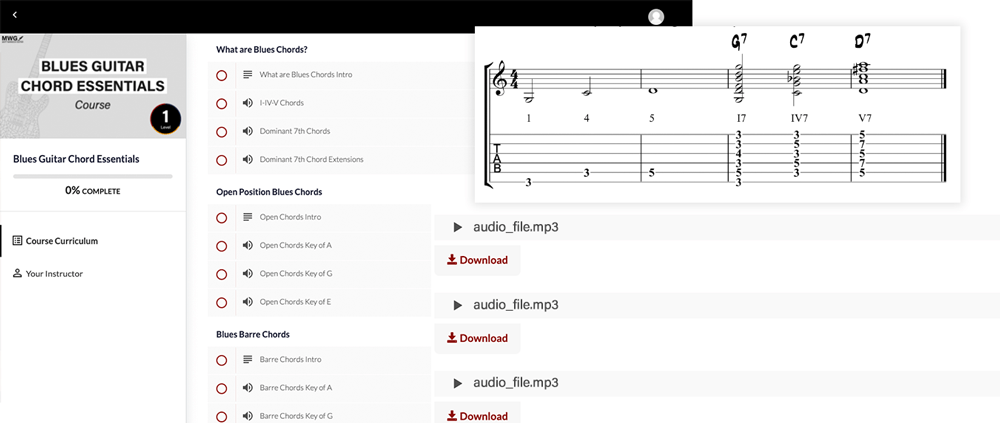Play the third audio_file.mp3
The height and width of the screenshot is (423, 1000).
[457, 383]
